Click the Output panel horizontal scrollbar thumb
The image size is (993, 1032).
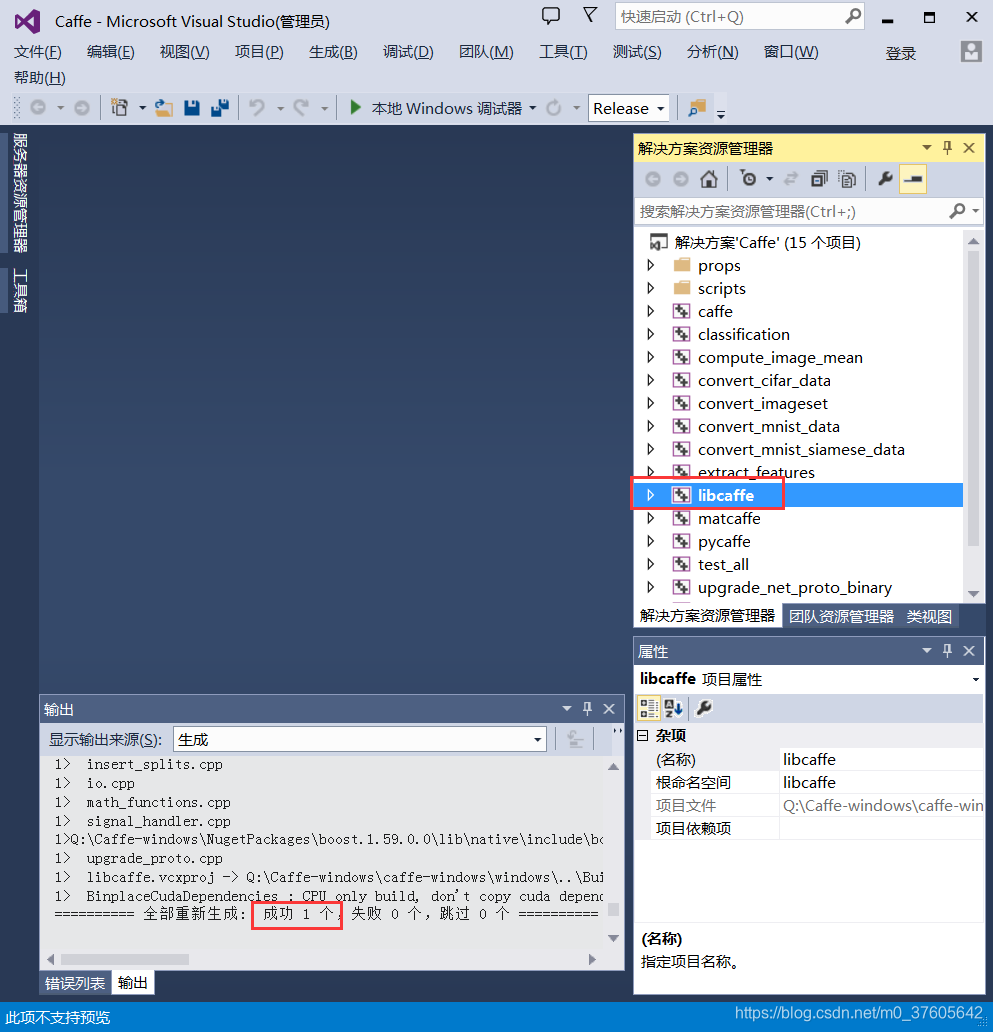(x=125, y=960)
